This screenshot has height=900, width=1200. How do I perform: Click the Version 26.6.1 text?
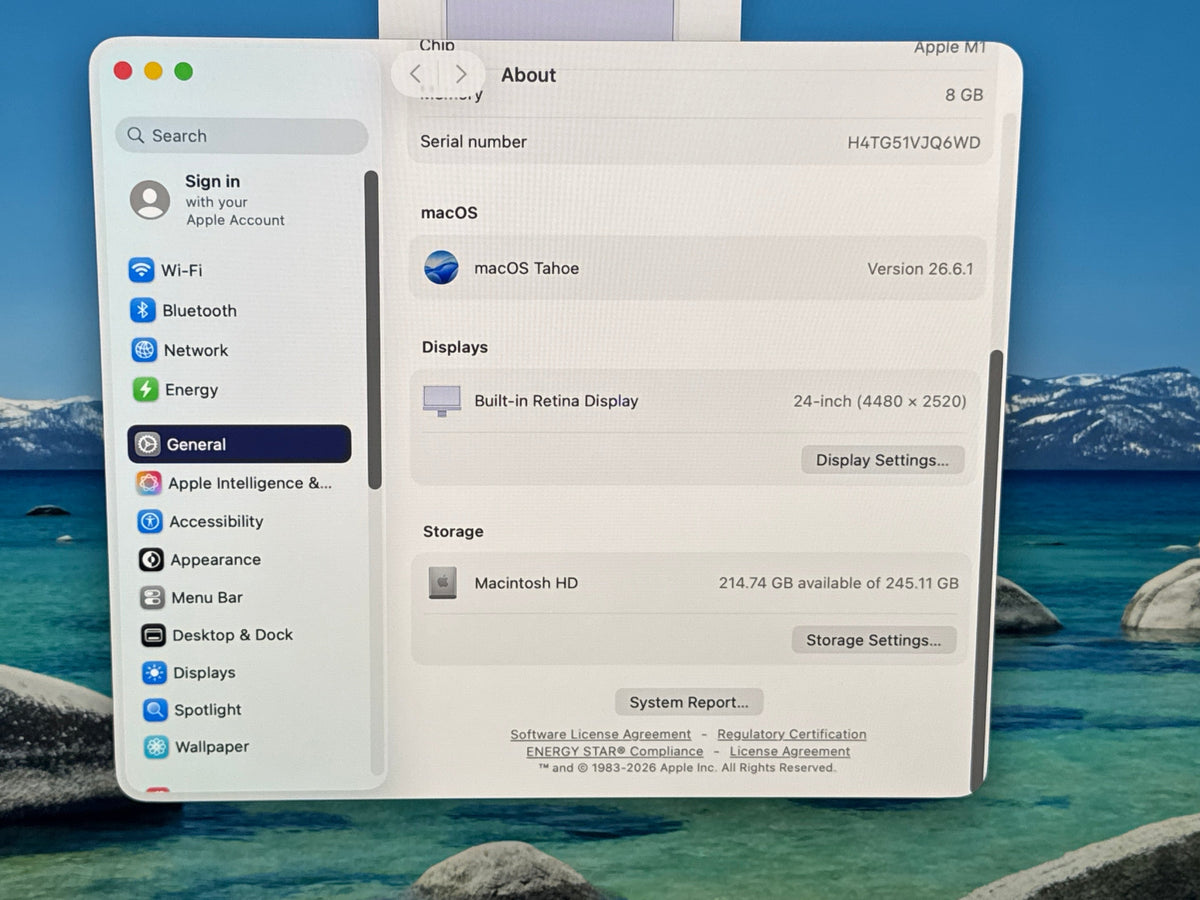920,269
